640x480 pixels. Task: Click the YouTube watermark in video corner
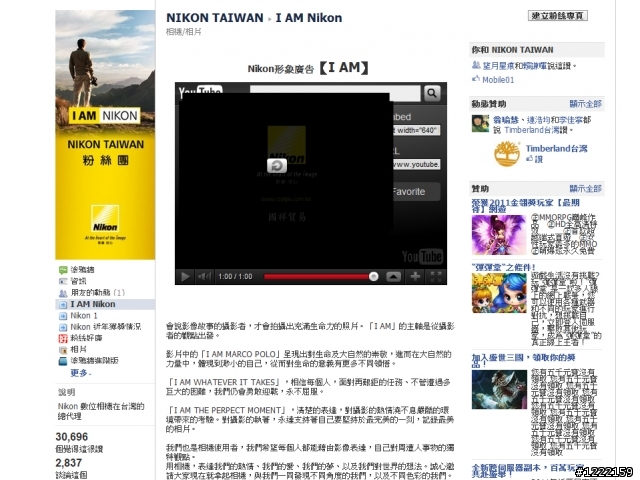tap(422, 257)
